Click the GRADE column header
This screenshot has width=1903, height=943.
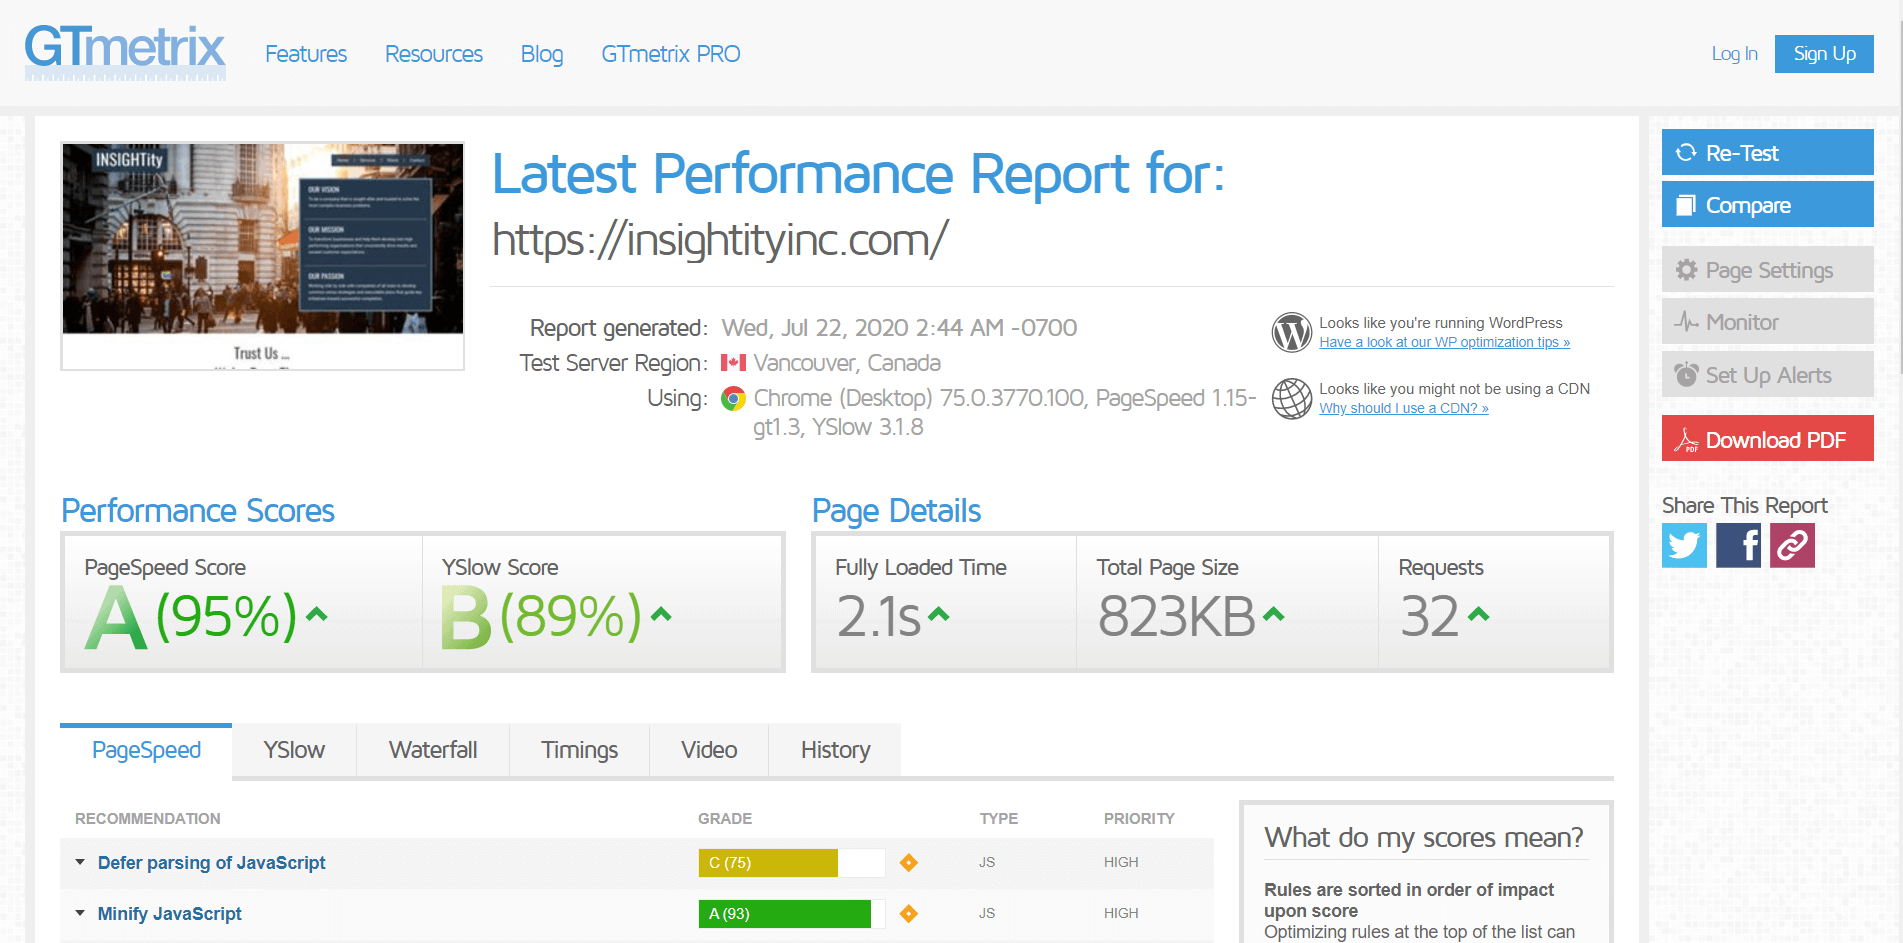pos(725,818)
